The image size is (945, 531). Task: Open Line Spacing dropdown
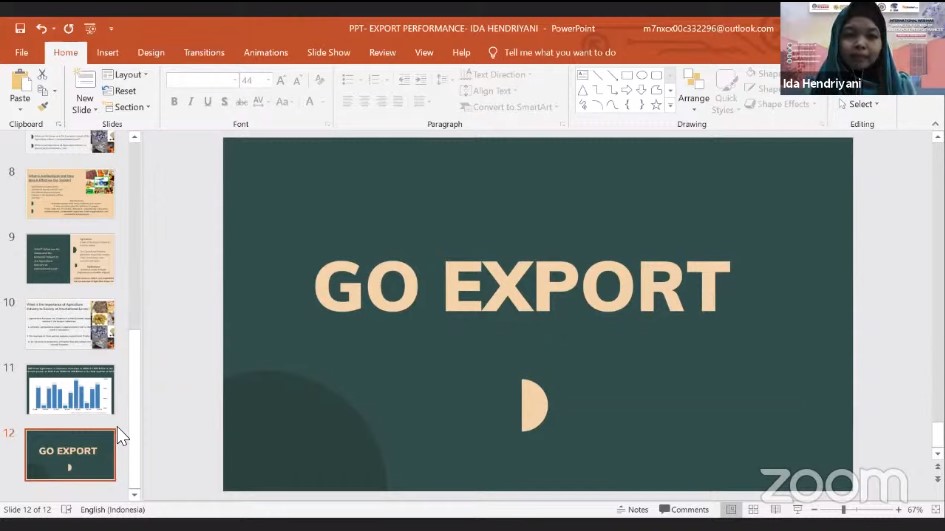coord(444,80)
